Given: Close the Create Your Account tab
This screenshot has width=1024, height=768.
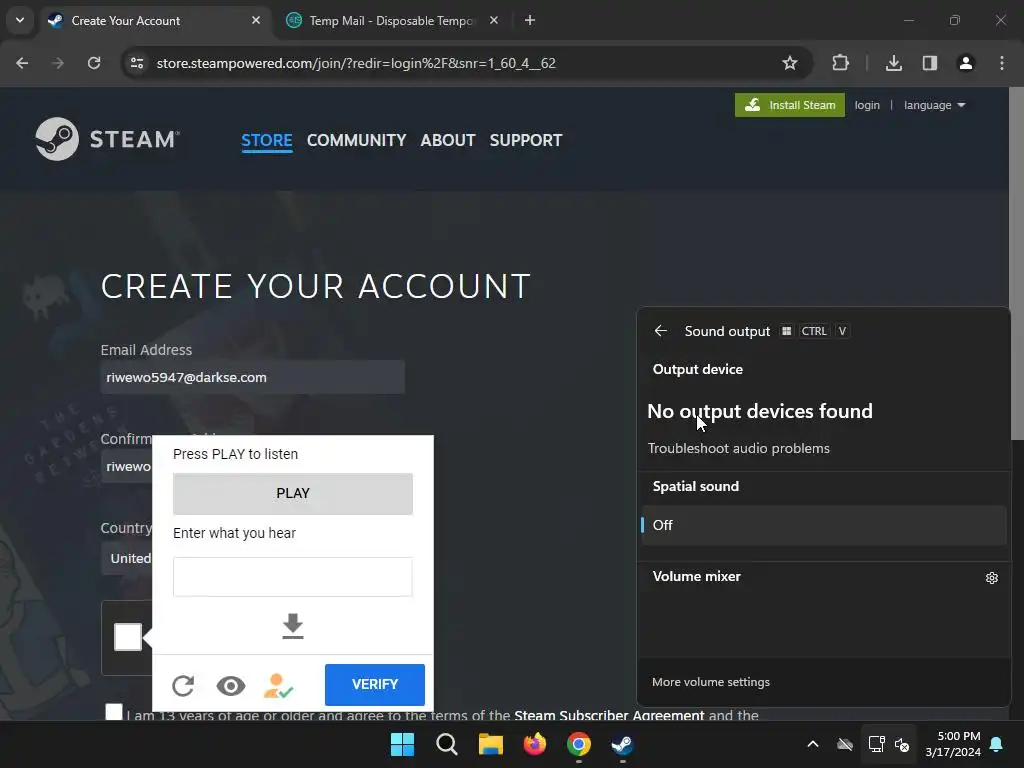Looking at the screenshot, I should tap(256, 20).
